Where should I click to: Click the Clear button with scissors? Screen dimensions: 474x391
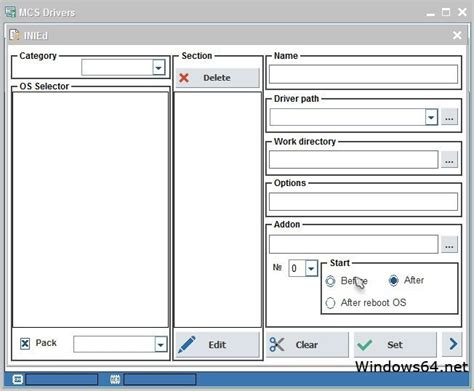click(x=307, y=344)
